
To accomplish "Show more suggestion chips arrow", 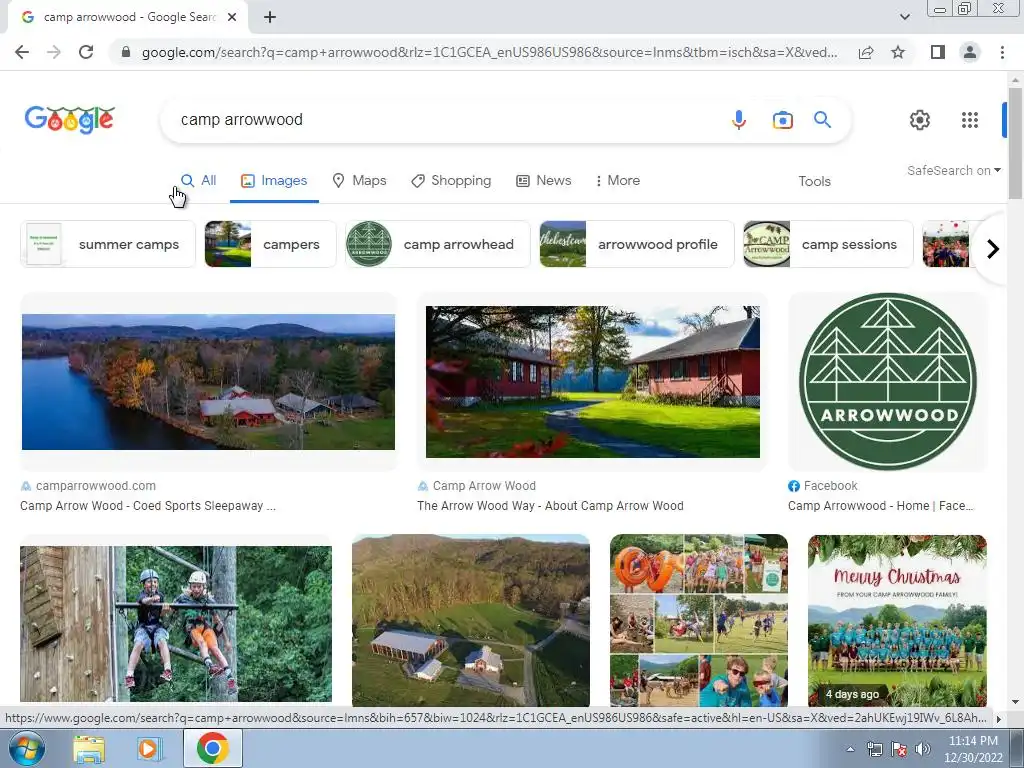I will pos(993,249).
